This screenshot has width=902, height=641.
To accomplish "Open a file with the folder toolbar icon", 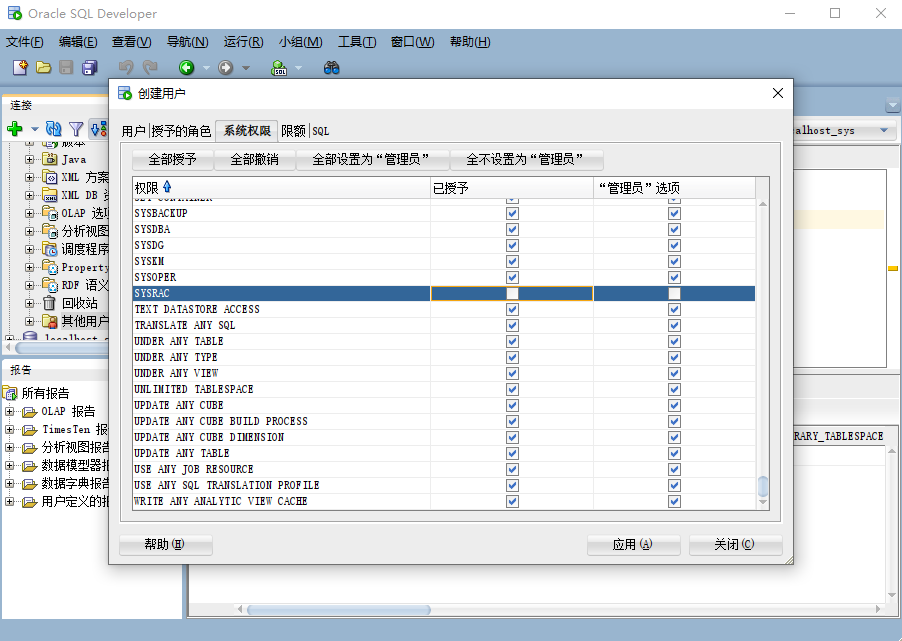I will [x=44, y=67].
